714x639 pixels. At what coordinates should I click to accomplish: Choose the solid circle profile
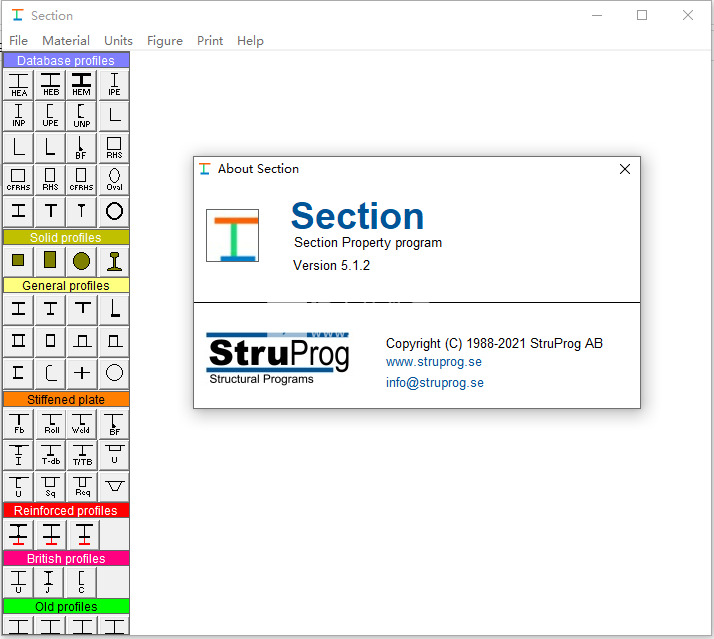[82, 261]
